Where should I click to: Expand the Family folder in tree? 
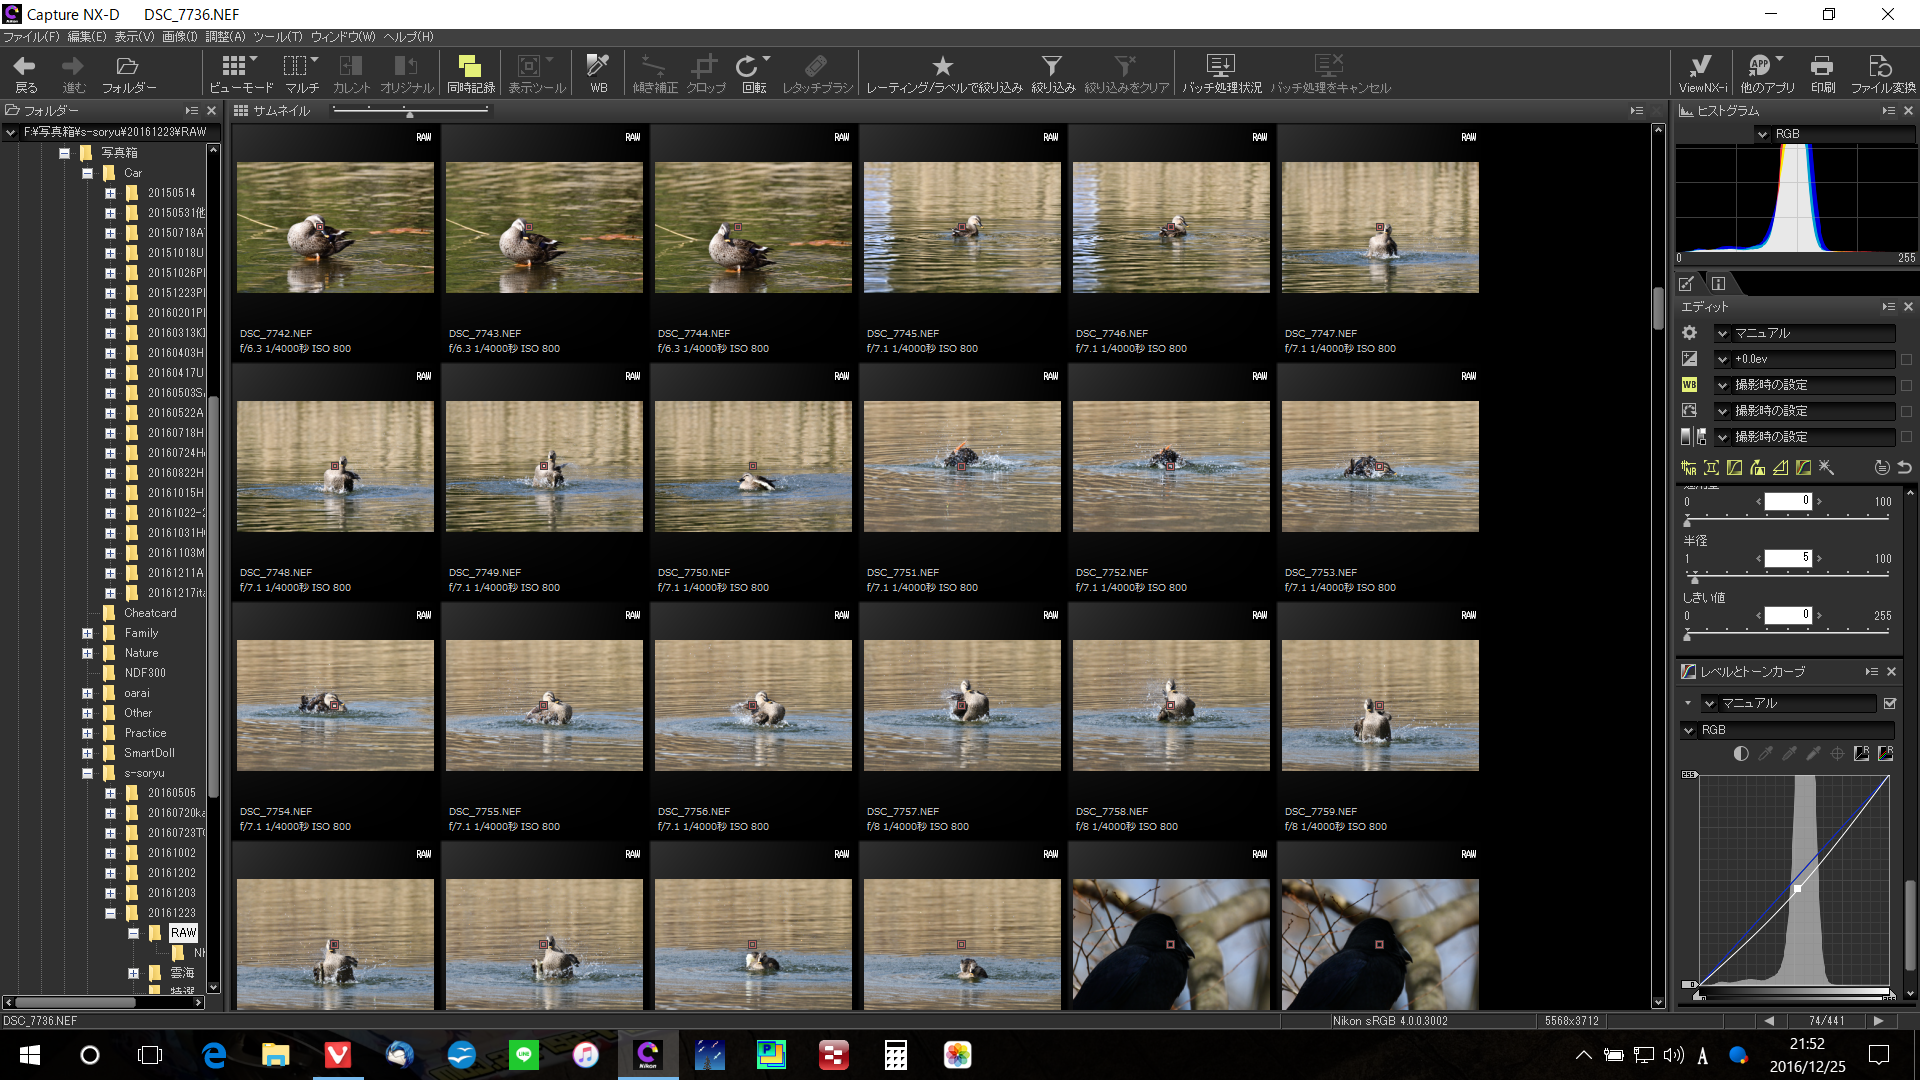(x=88, y=633)
